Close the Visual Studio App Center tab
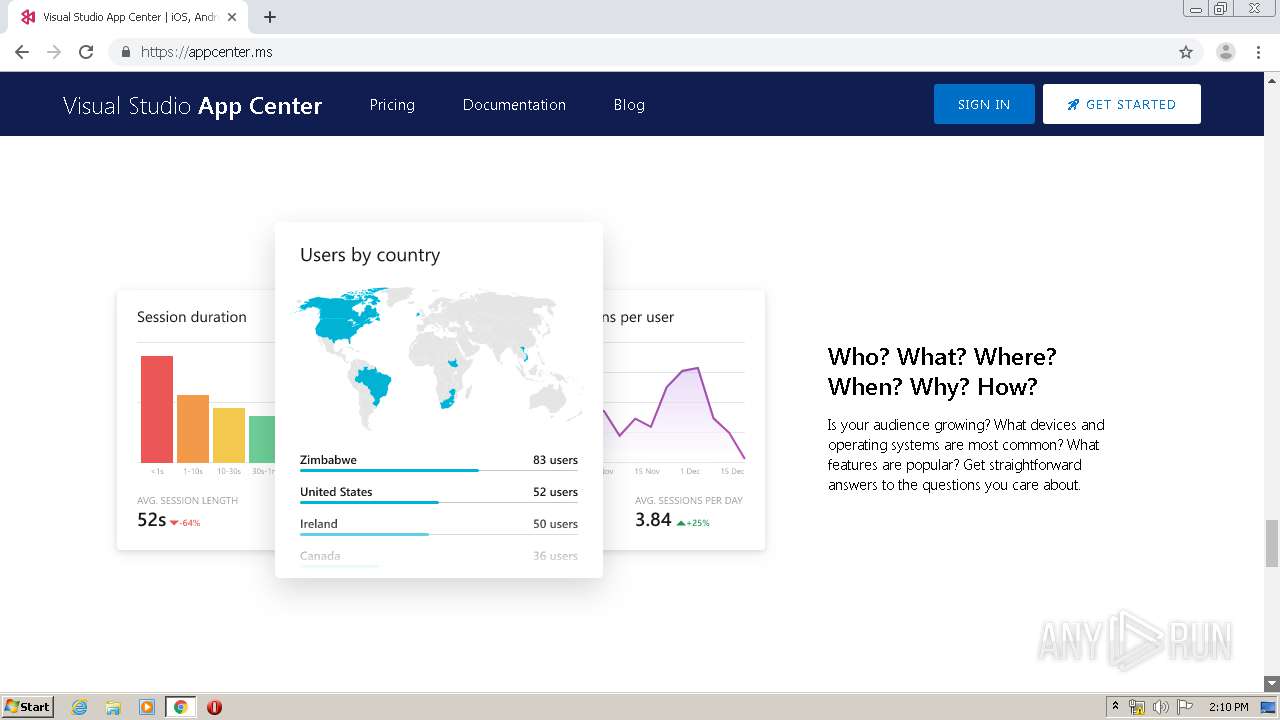 click(x=233, y=17)
